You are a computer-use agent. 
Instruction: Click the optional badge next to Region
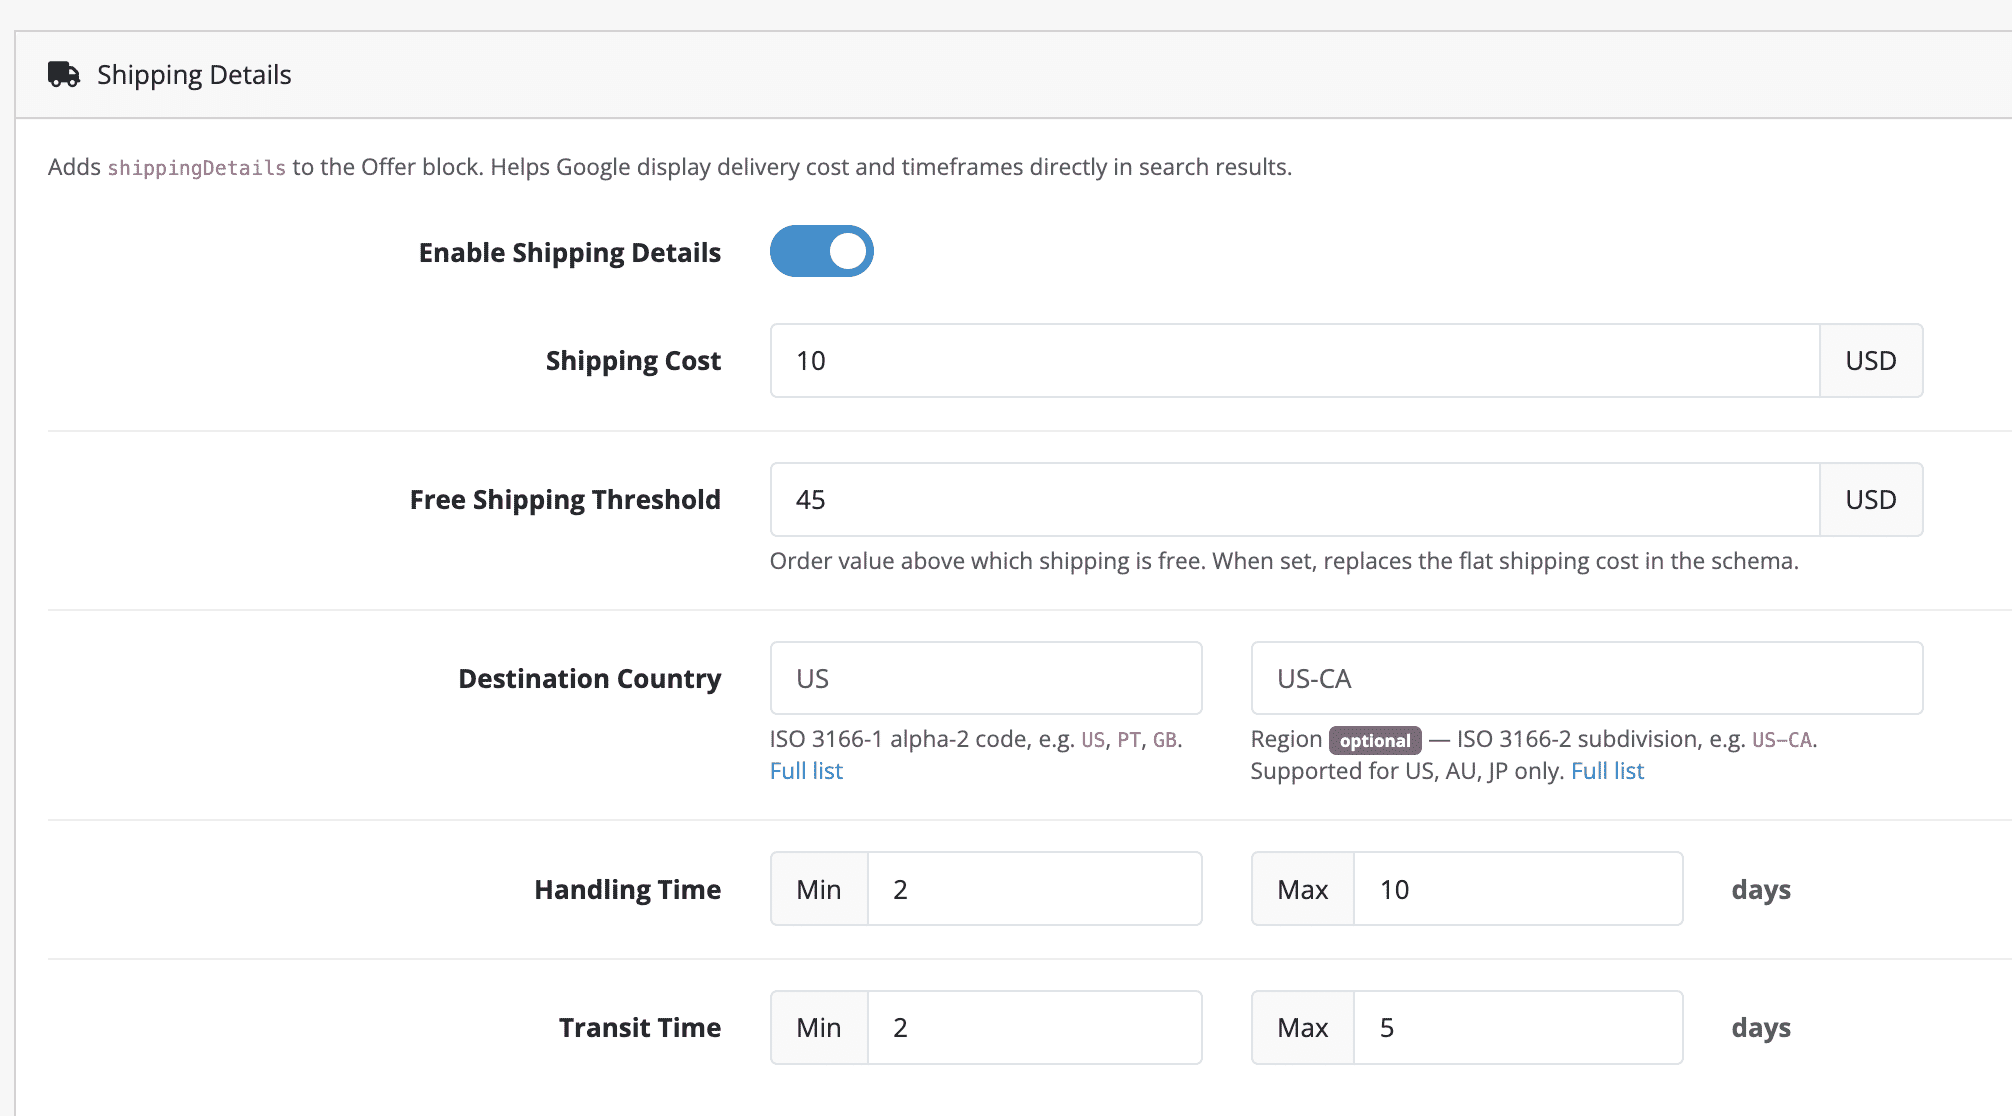point(1374,740)
